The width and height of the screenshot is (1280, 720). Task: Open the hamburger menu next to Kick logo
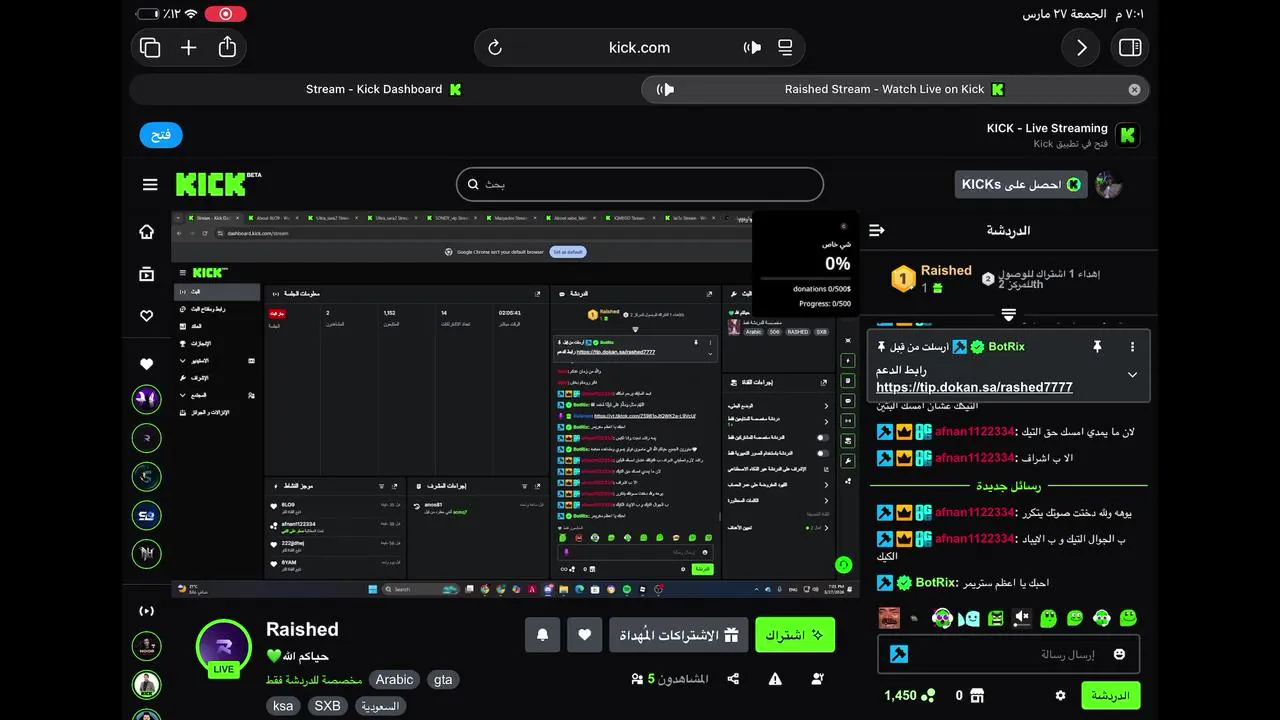pyautogui.click(x=150, y=184)
